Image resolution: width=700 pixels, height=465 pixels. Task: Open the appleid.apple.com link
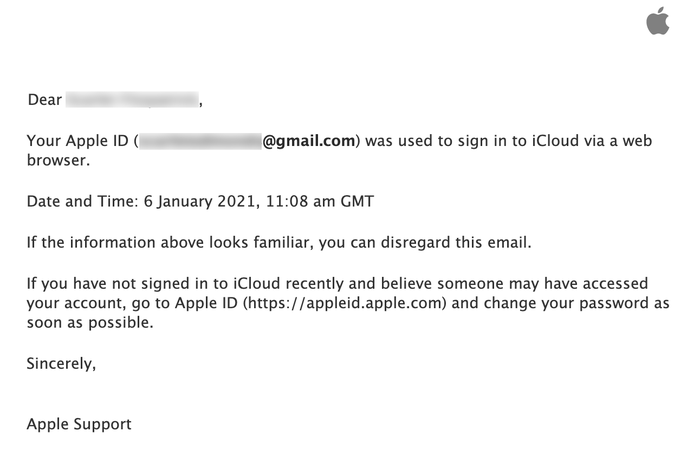[344, 303]
